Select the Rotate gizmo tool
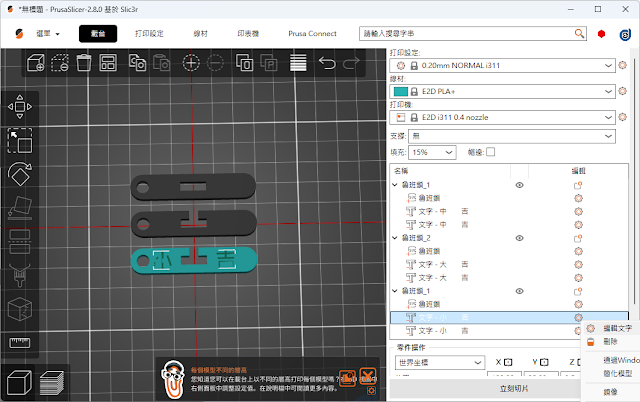This screenshot has height=402, width=640. 20,174
